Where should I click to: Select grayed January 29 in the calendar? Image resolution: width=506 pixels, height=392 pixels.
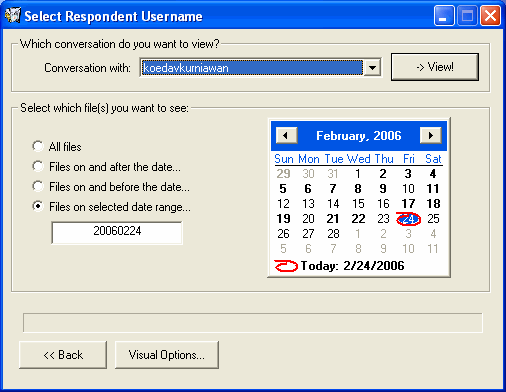(283, 174)
